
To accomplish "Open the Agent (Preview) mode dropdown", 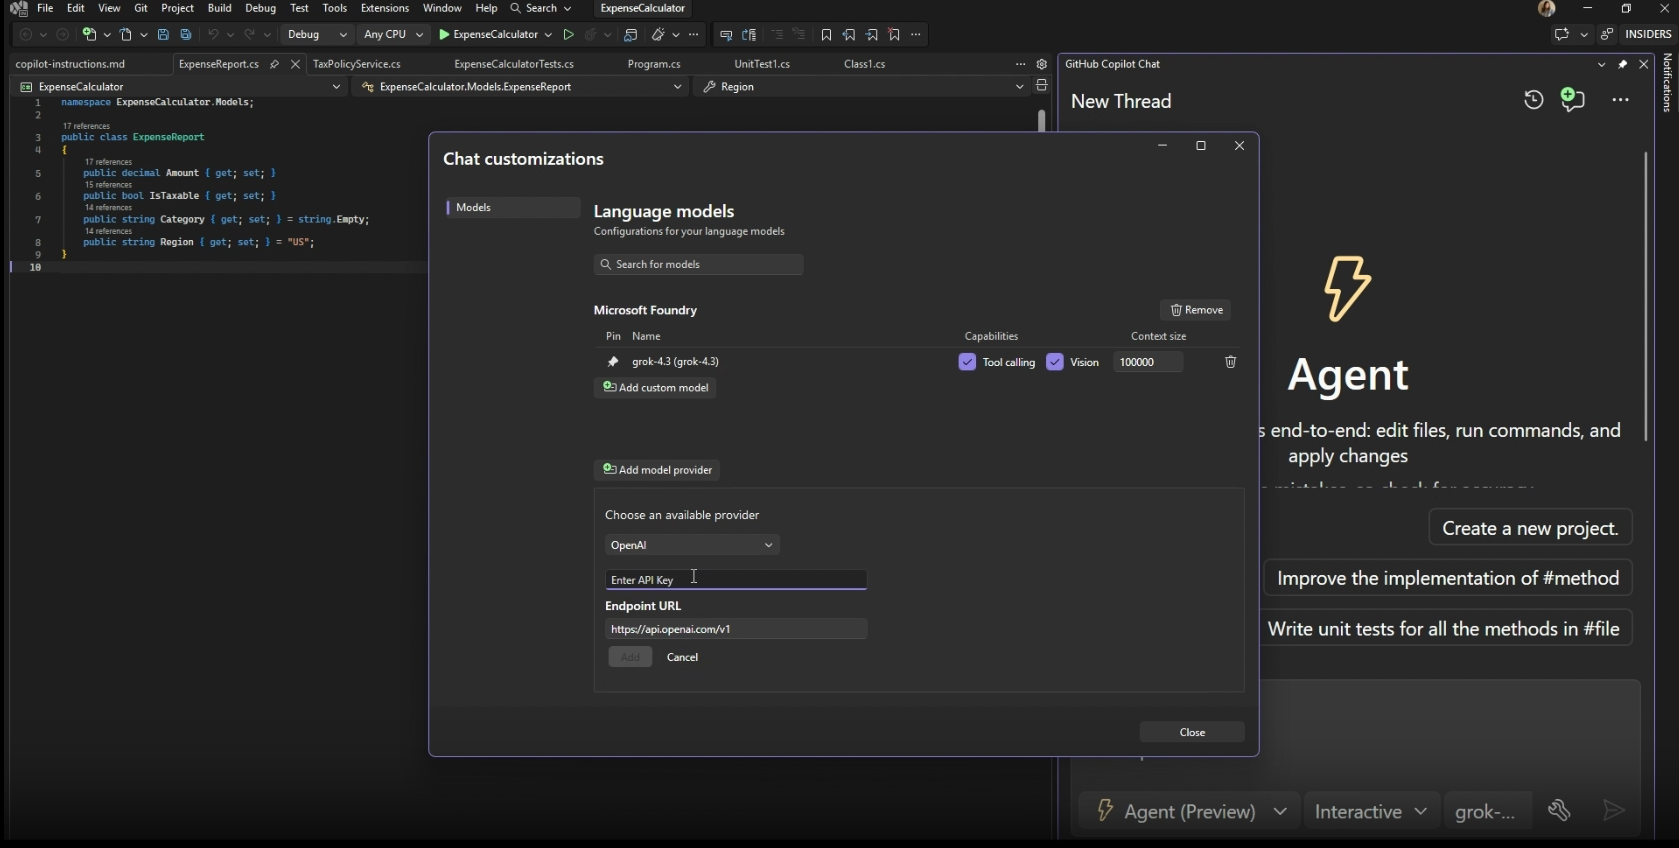I will (1190, 811).
